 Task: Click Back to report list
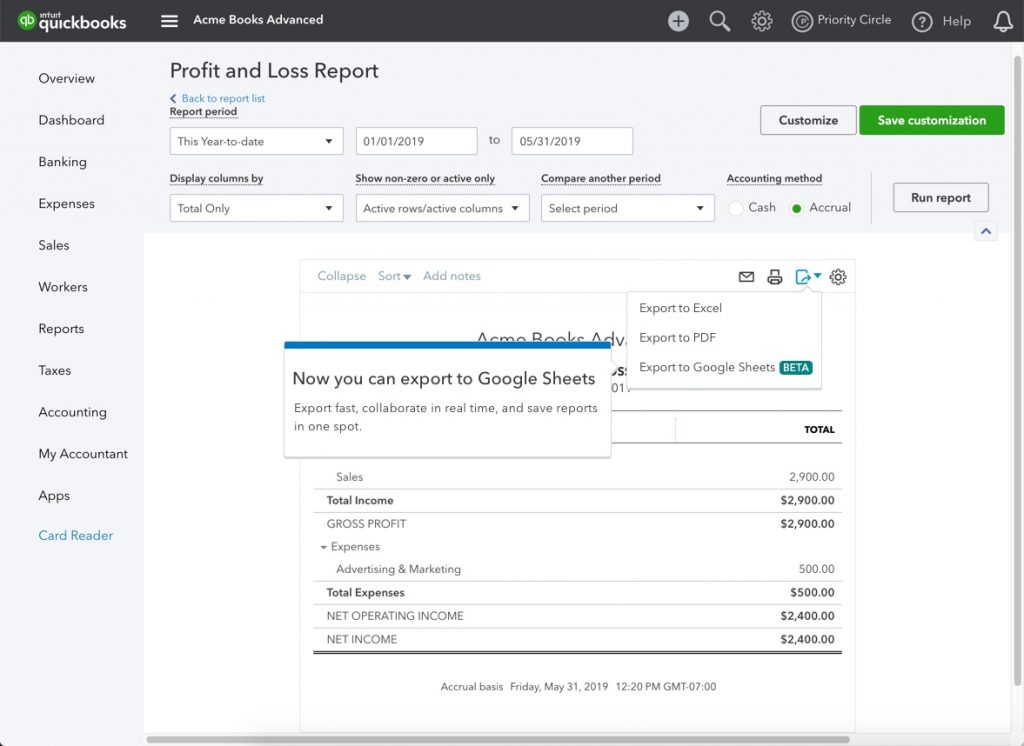(x=217, y=99)
